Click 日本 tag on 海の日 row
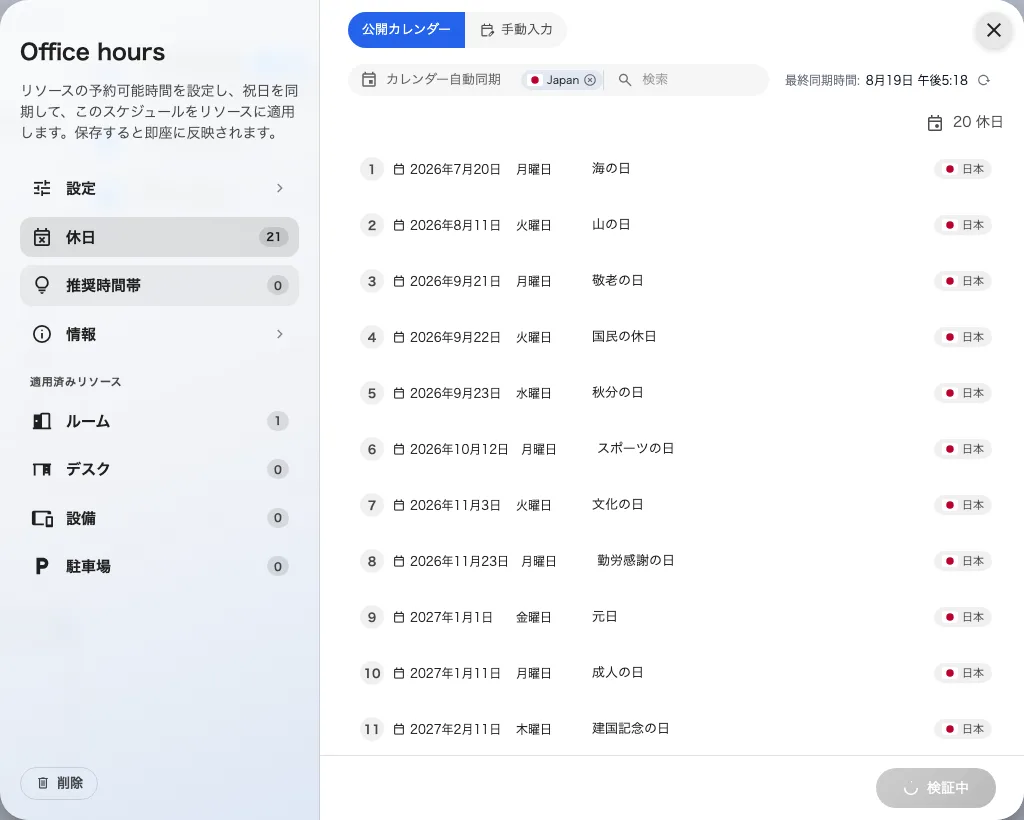This screenshot has width=1024, height=820. click(x=963, y=169)
